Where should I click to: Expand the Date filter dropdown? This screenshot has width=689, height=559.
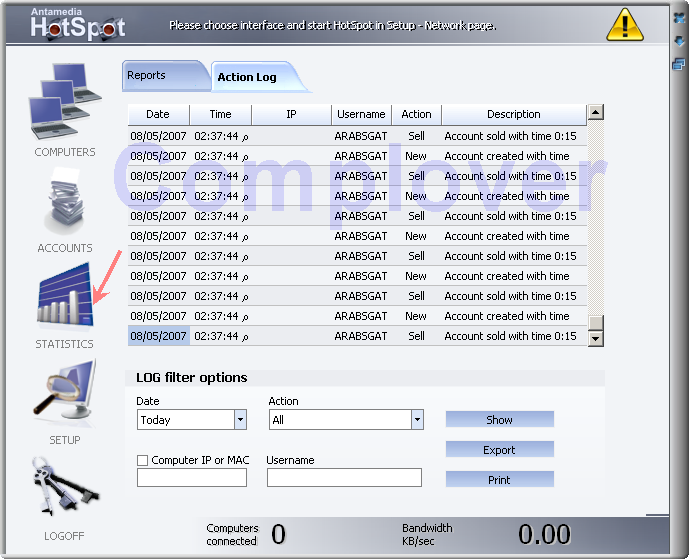(240, 420)
